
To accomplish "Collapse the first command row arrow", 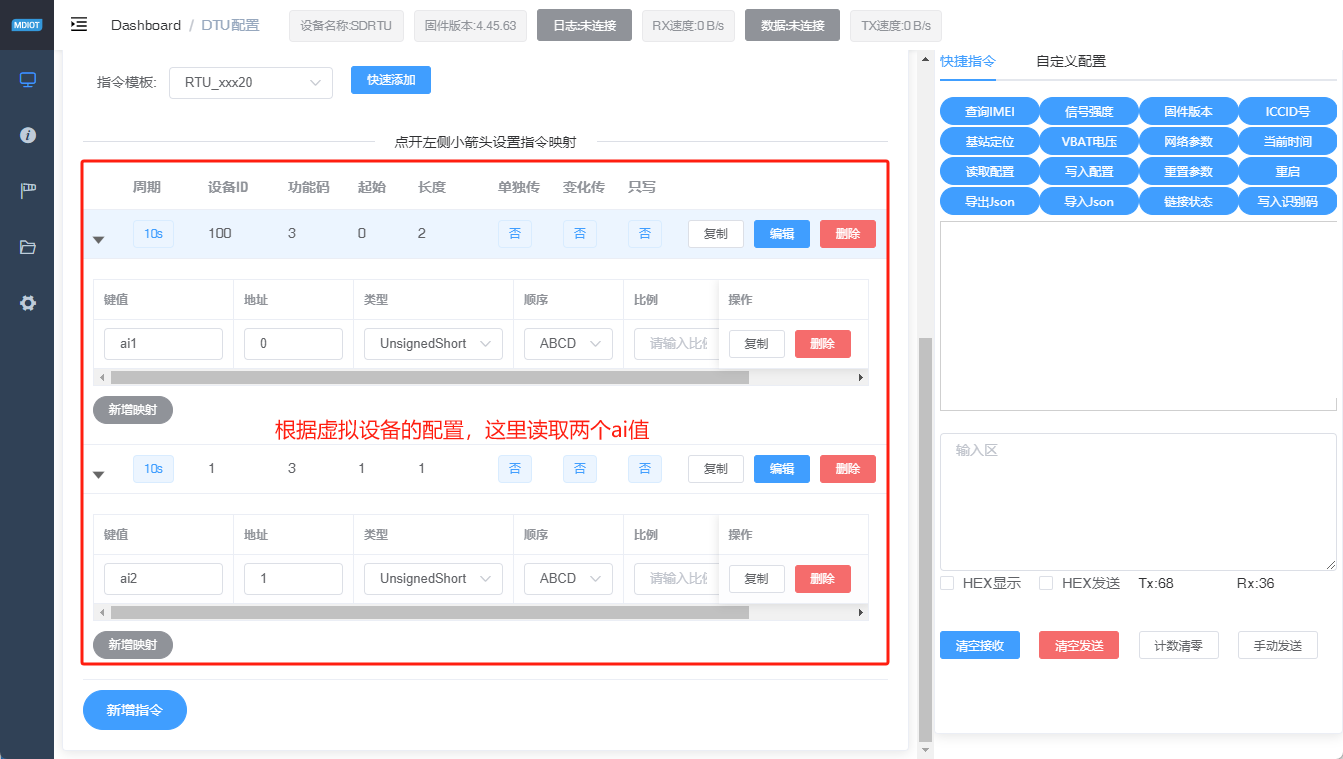I will coord(98,240).
